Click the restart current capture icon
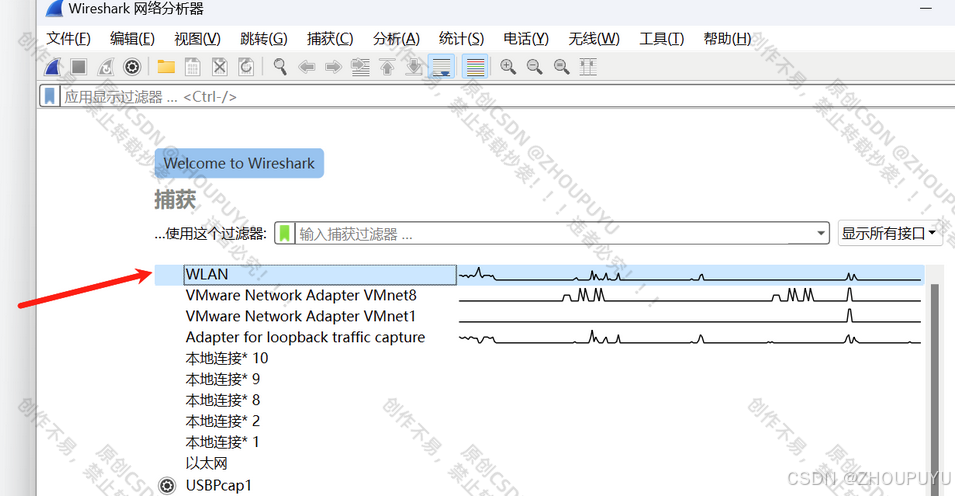955x496 pixels. (x=105, y=66)
